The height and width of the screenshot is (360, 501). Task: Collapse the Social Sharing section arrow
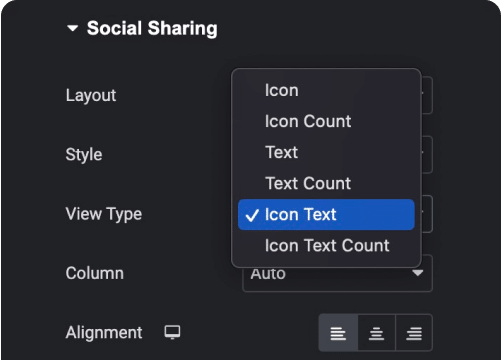72,28
